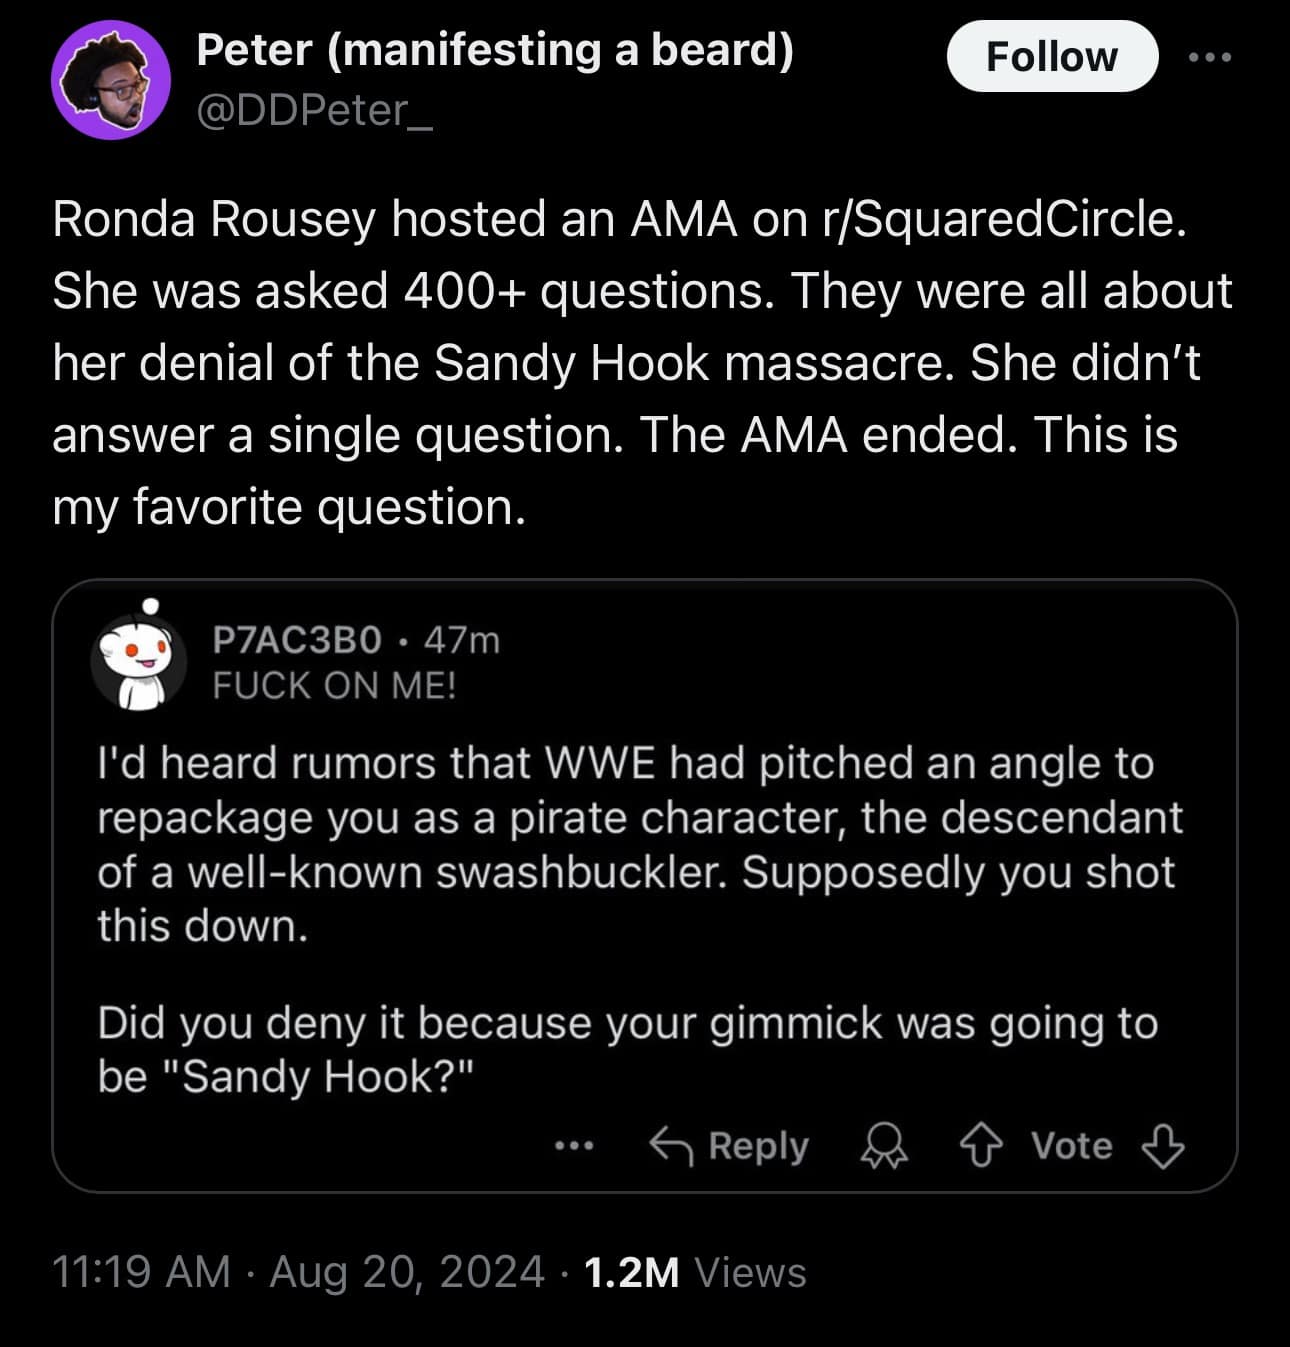Image resolution: width=1290 pixels, height=1347 pixels.
Task: Visit the @DDPeter_ handle link
Action: (315, 110)
